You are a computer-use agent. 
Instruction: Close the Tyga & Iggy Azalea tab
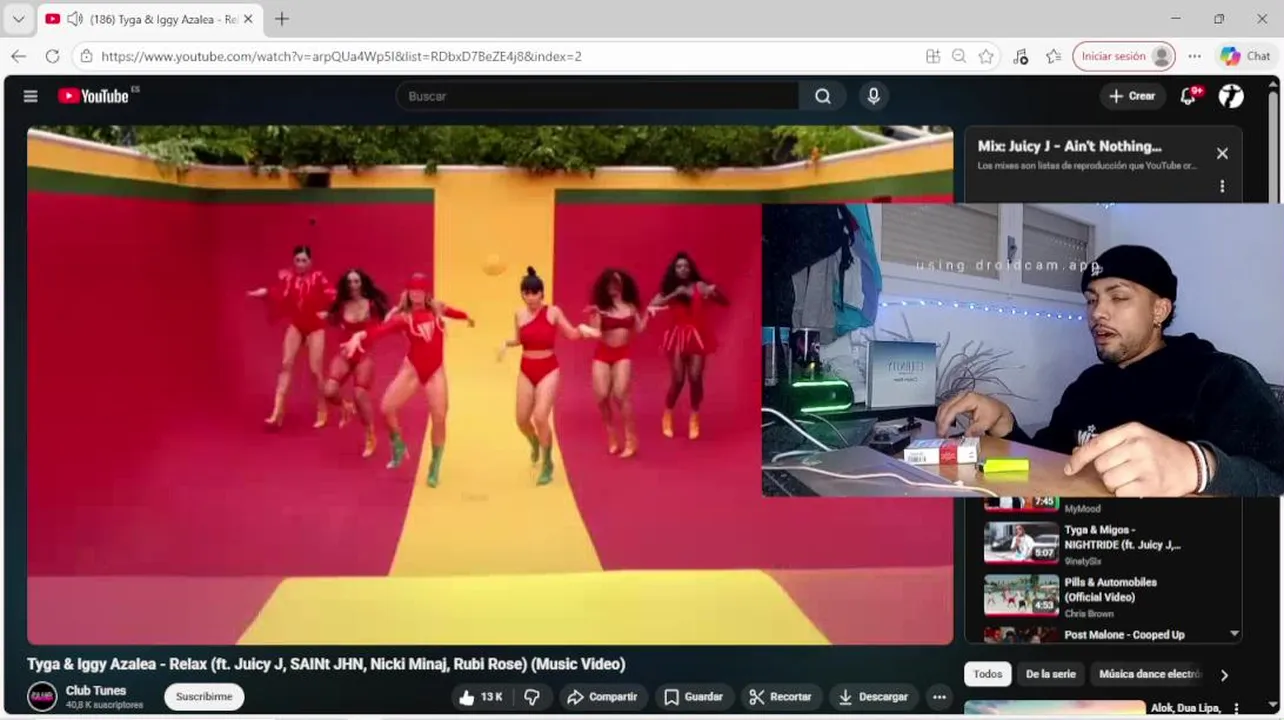(248, 19)
